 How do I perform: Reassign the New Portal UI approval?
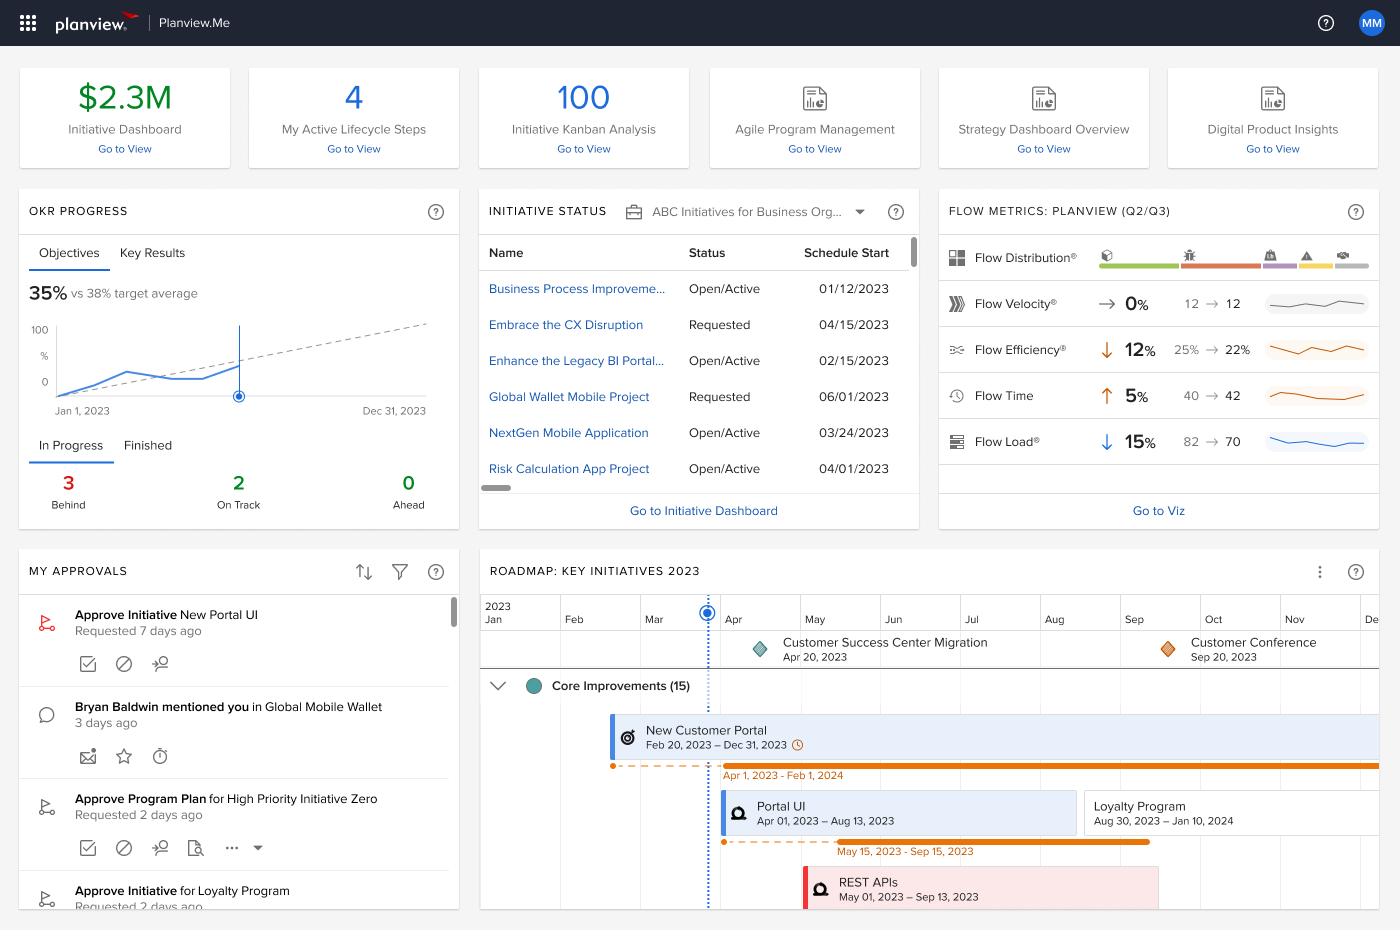coord(160,664)
